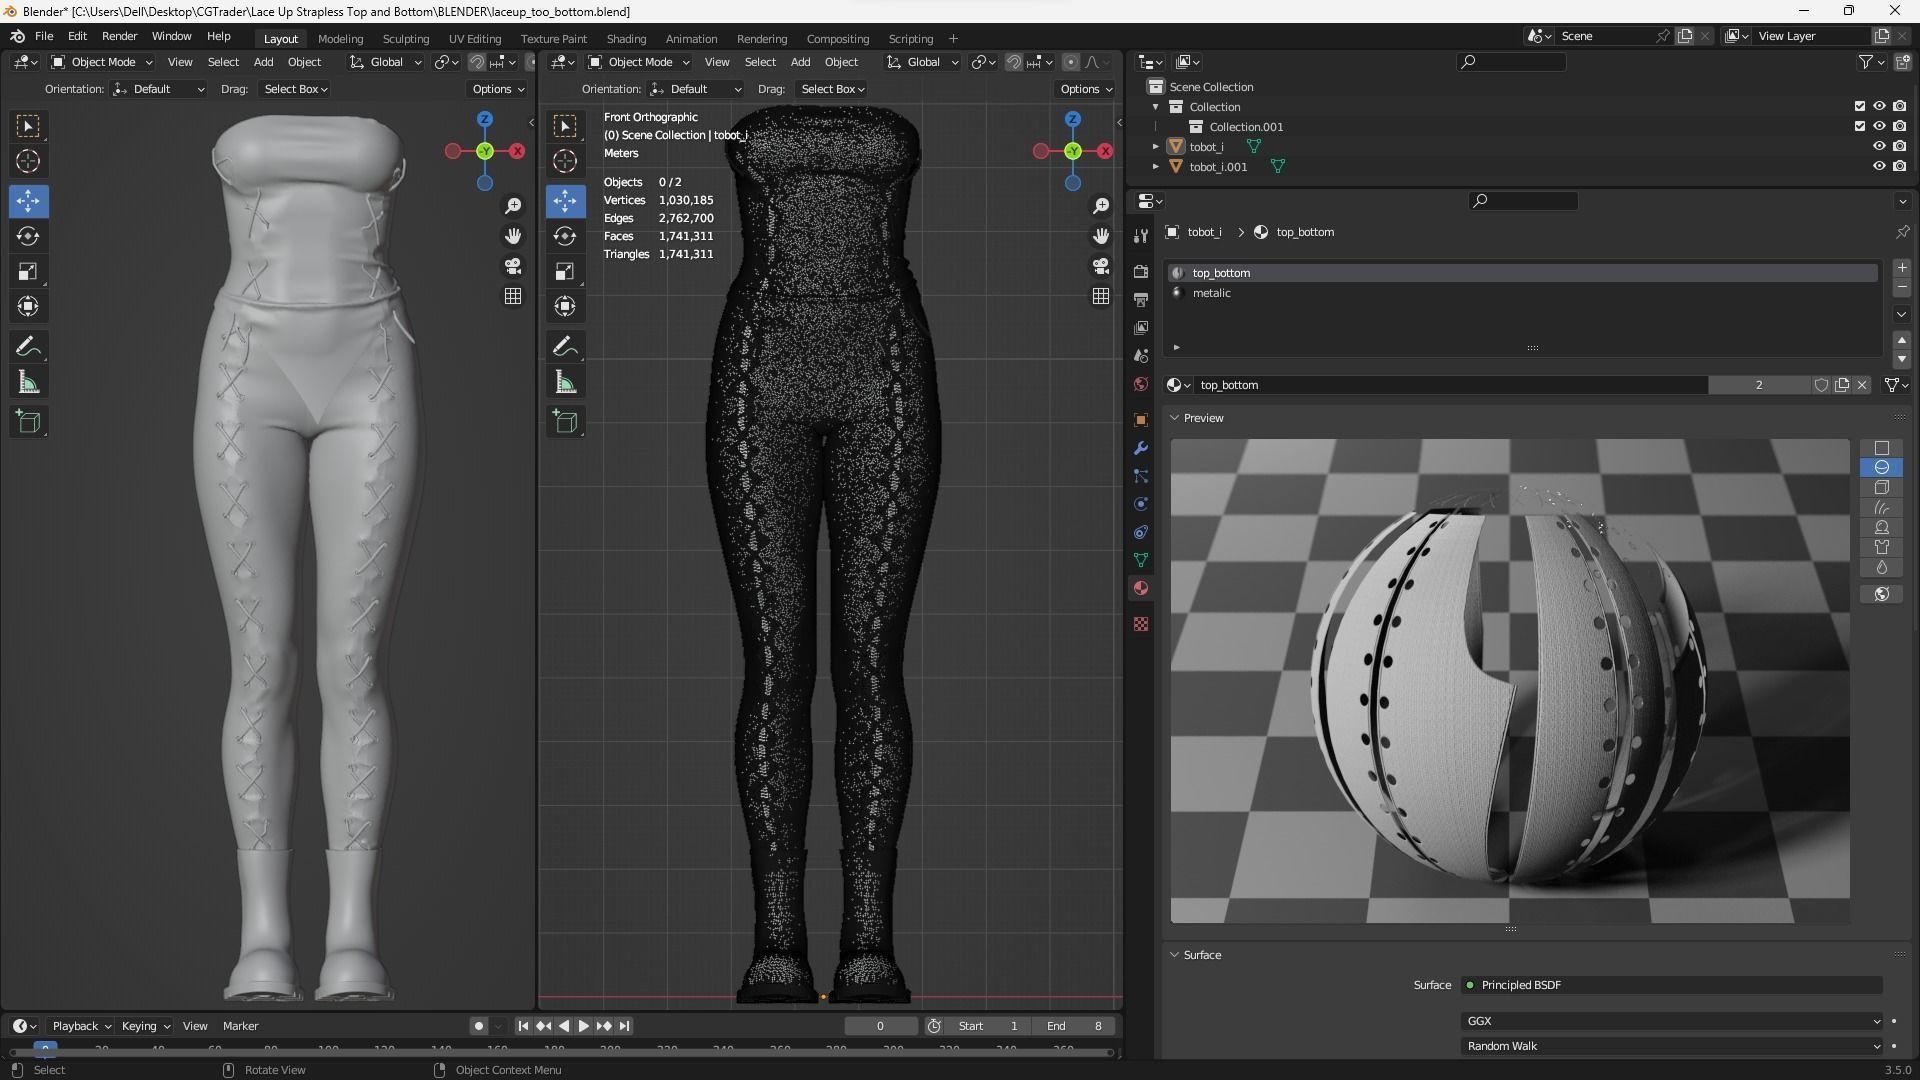Play the animation forward
The width and height of the screenshot is (1920, 1080).
pyautogui.click(x=584, y=1026)
